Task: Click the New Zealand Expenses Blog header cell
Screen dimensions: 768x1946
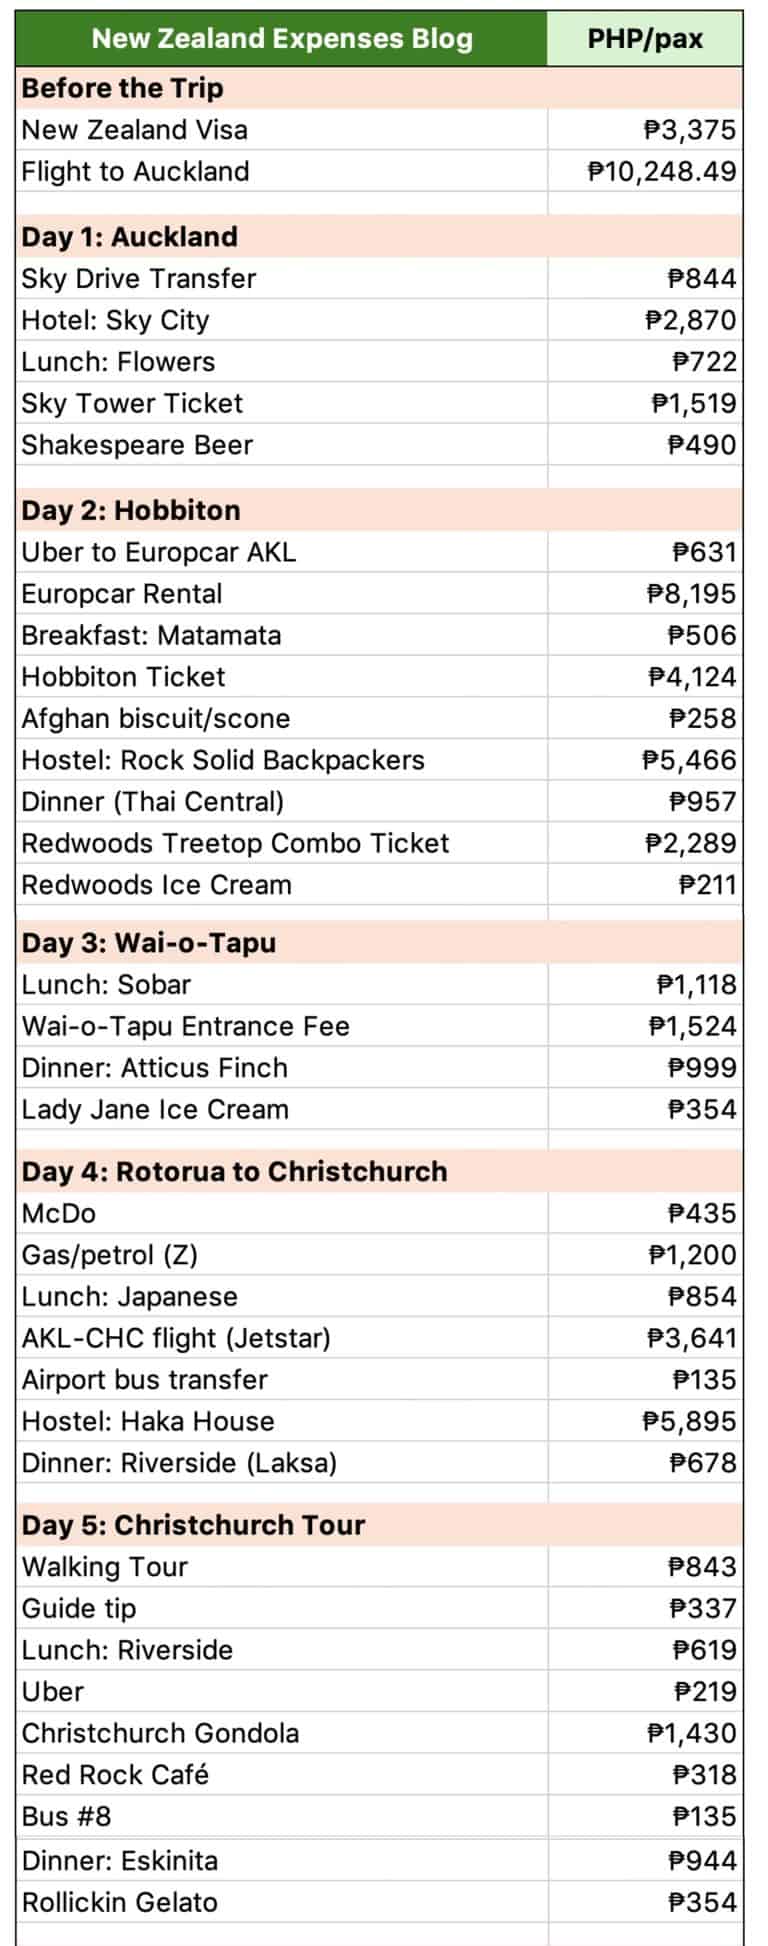Action: (282, 39)
